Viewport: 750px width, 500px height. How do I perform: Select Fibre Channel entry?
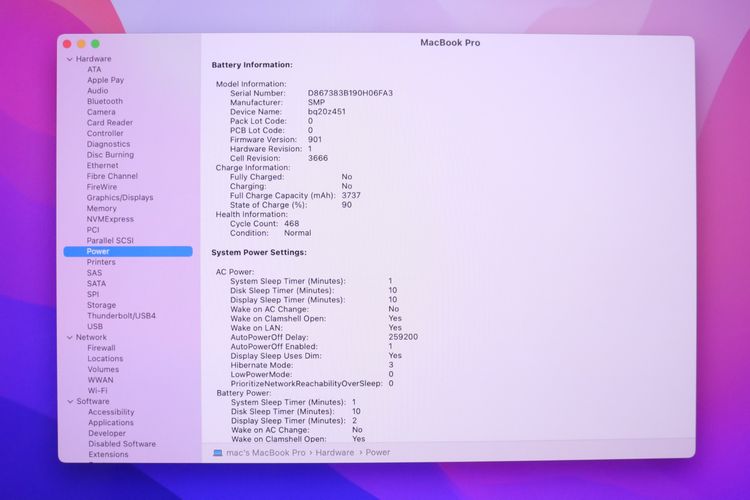pyautogui.click(x=112, y=176)
